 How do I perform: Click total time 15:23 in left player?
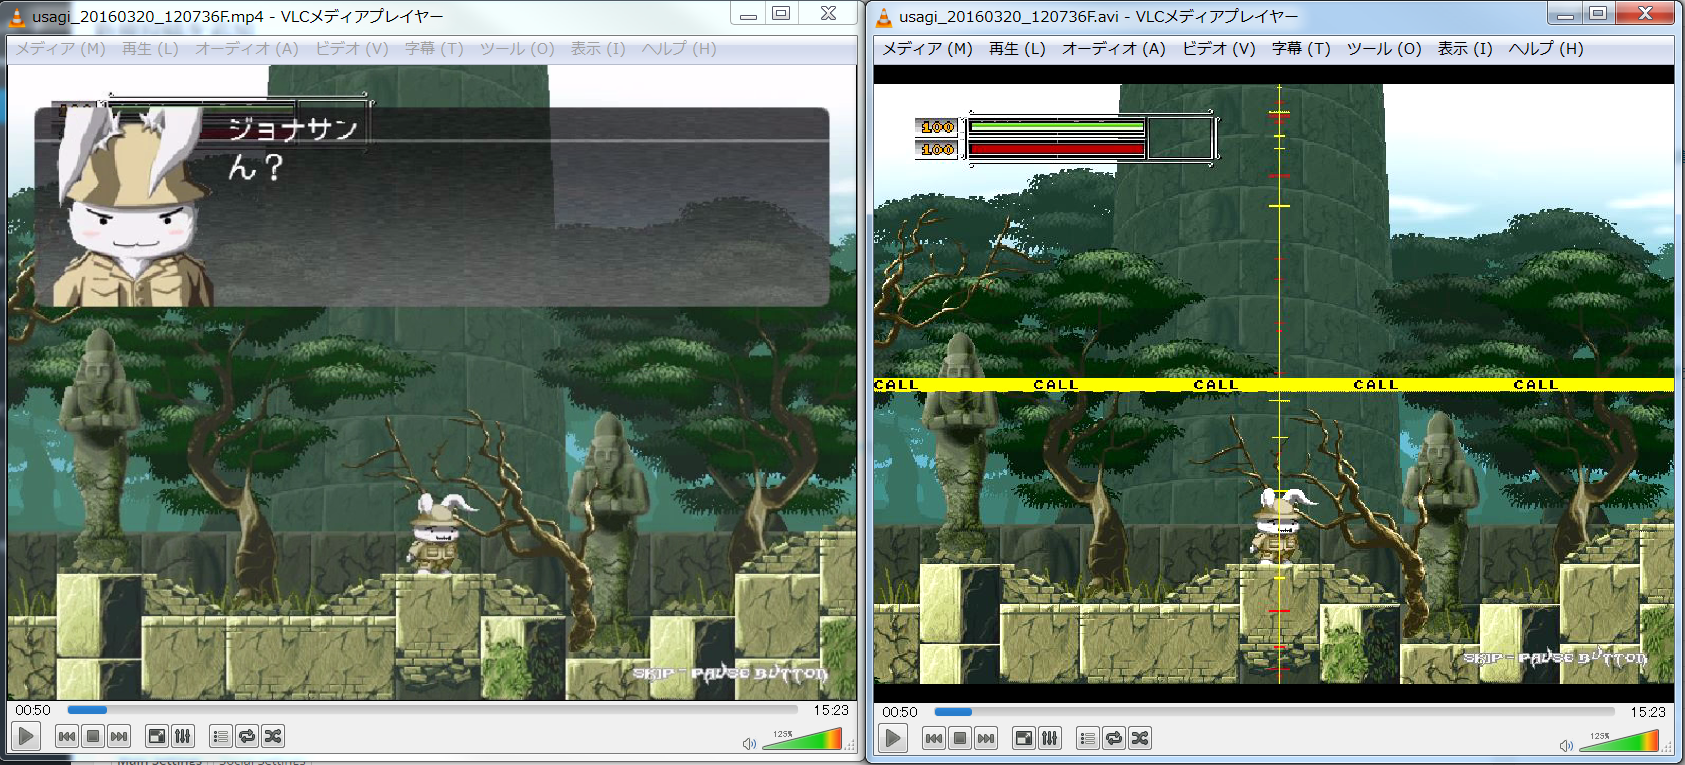(830, 710)
